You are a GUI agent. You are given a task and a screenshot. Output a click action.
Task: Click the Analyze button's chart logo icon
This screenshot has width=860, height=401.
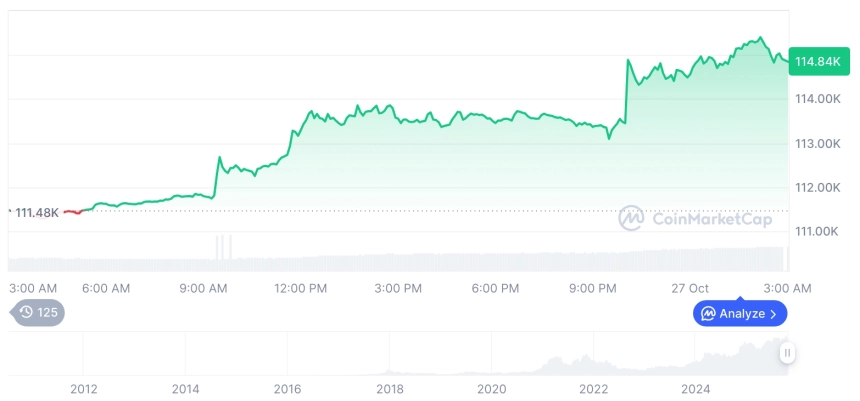[x=708, y=314]
